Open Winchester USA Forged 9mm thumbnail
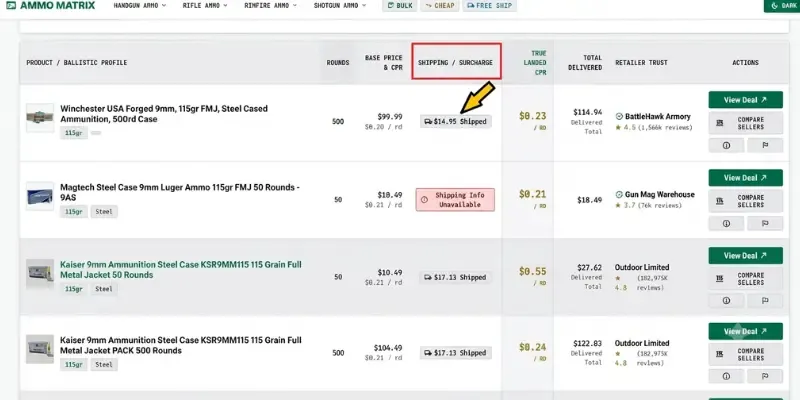Screen dimensions: 800x400 click(x=40, y=118)
